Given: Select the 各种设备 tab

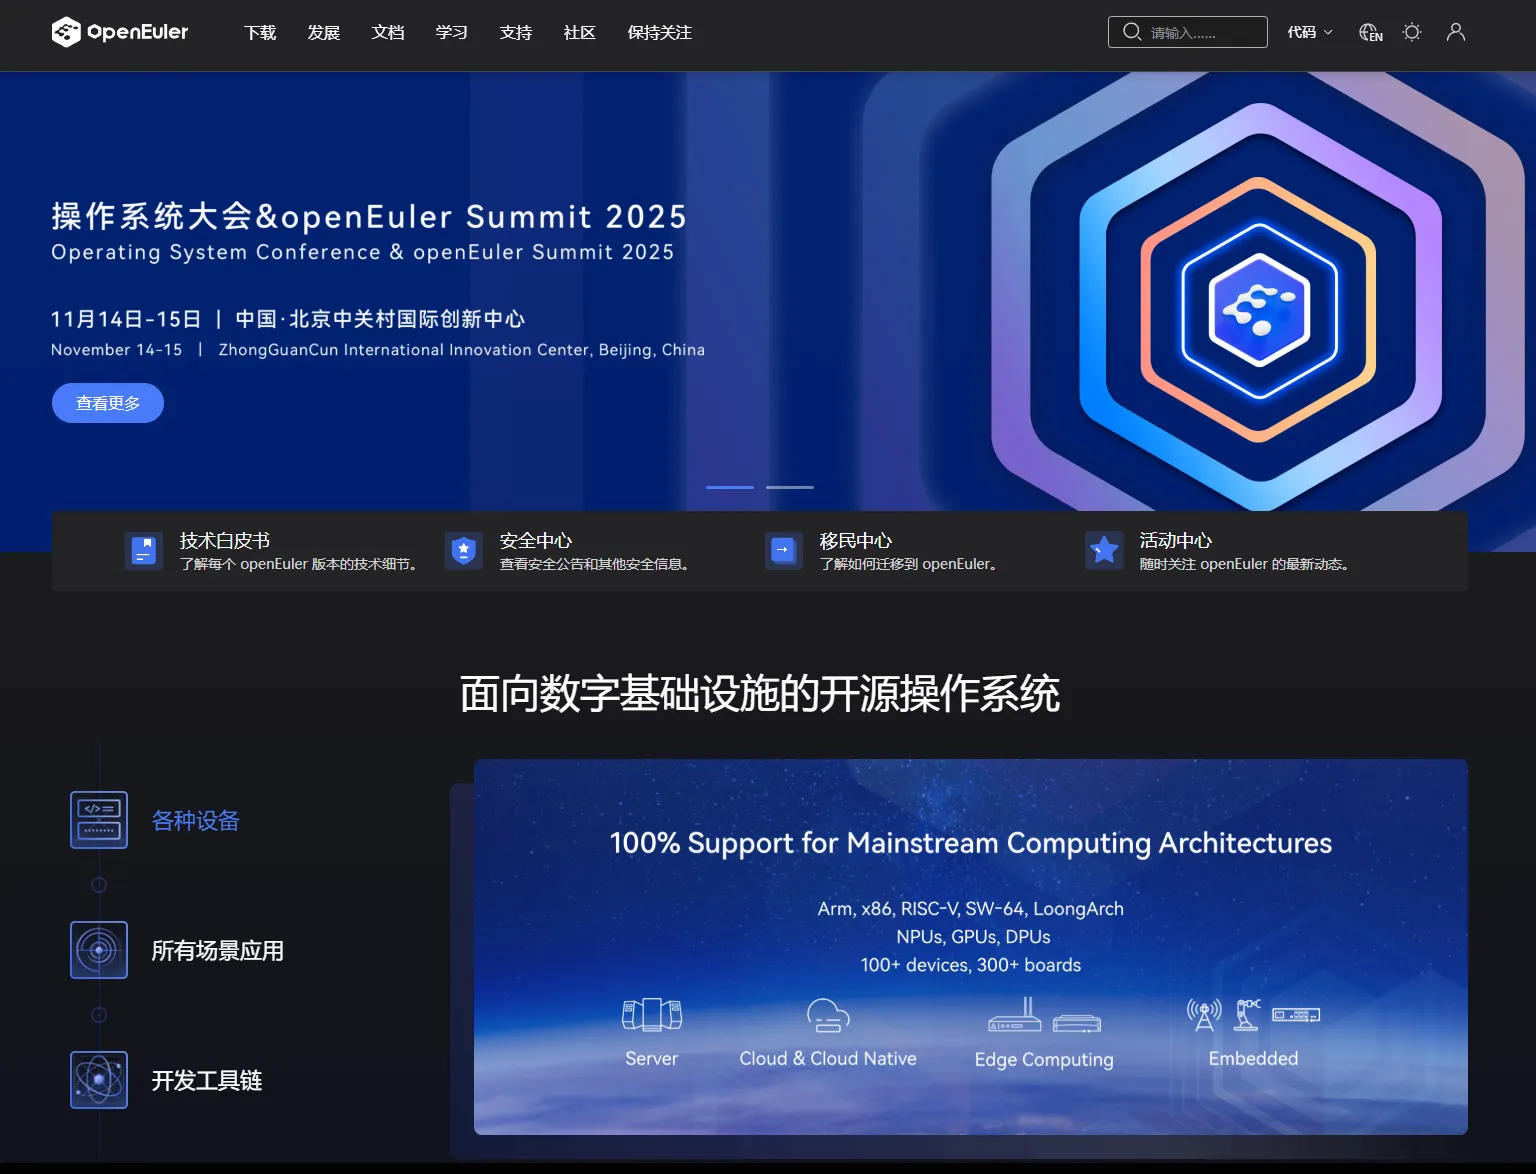Looking at the screenshot, I should tap(196, 821).
